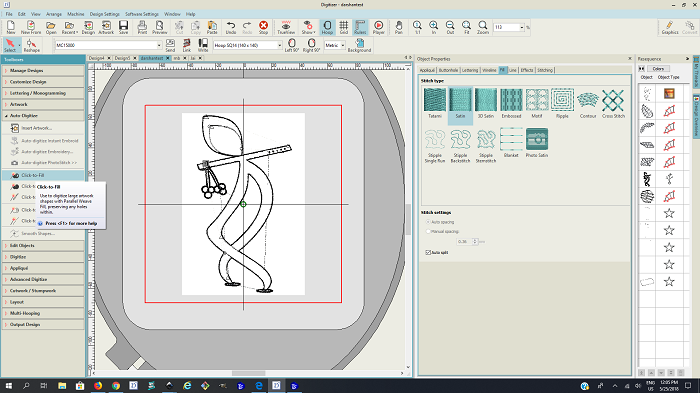Select the Manual spacing radio button
The width and height of the screenshot is (700, 393).
(428, 231)
